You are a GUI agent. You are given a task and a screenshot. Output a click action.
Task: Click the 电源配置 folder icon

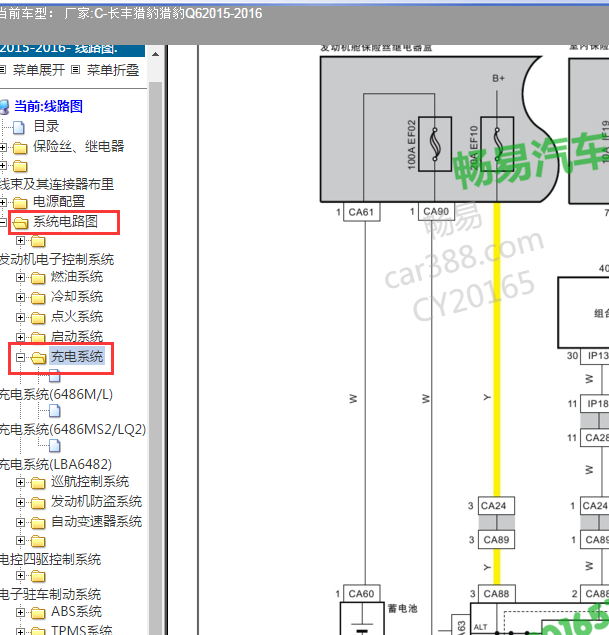[20, 202]
